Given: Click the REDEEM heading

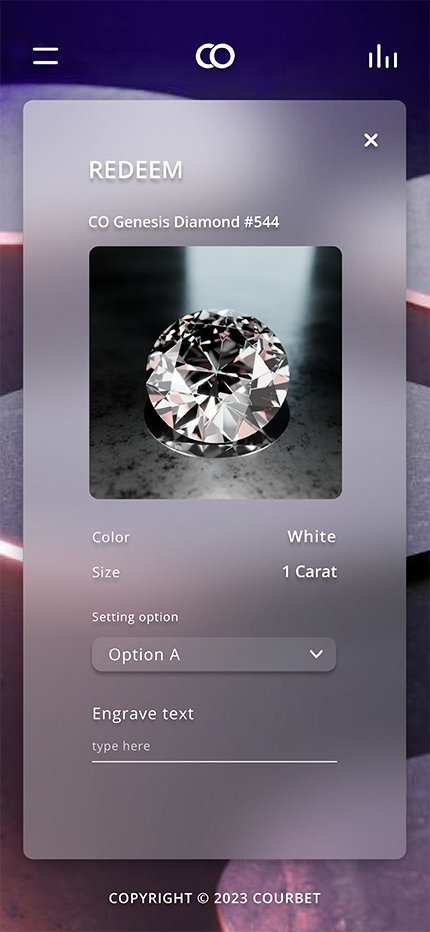Looking at the screenshot, I should tap(136, 171).
